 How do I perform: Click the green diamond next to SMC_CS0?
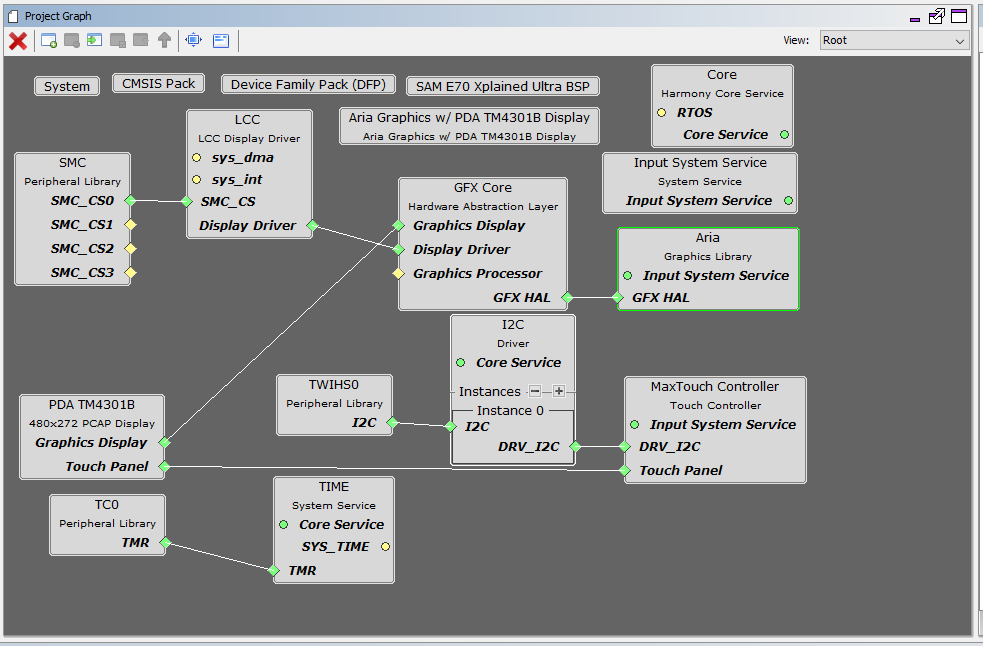(x=130, y=201)
